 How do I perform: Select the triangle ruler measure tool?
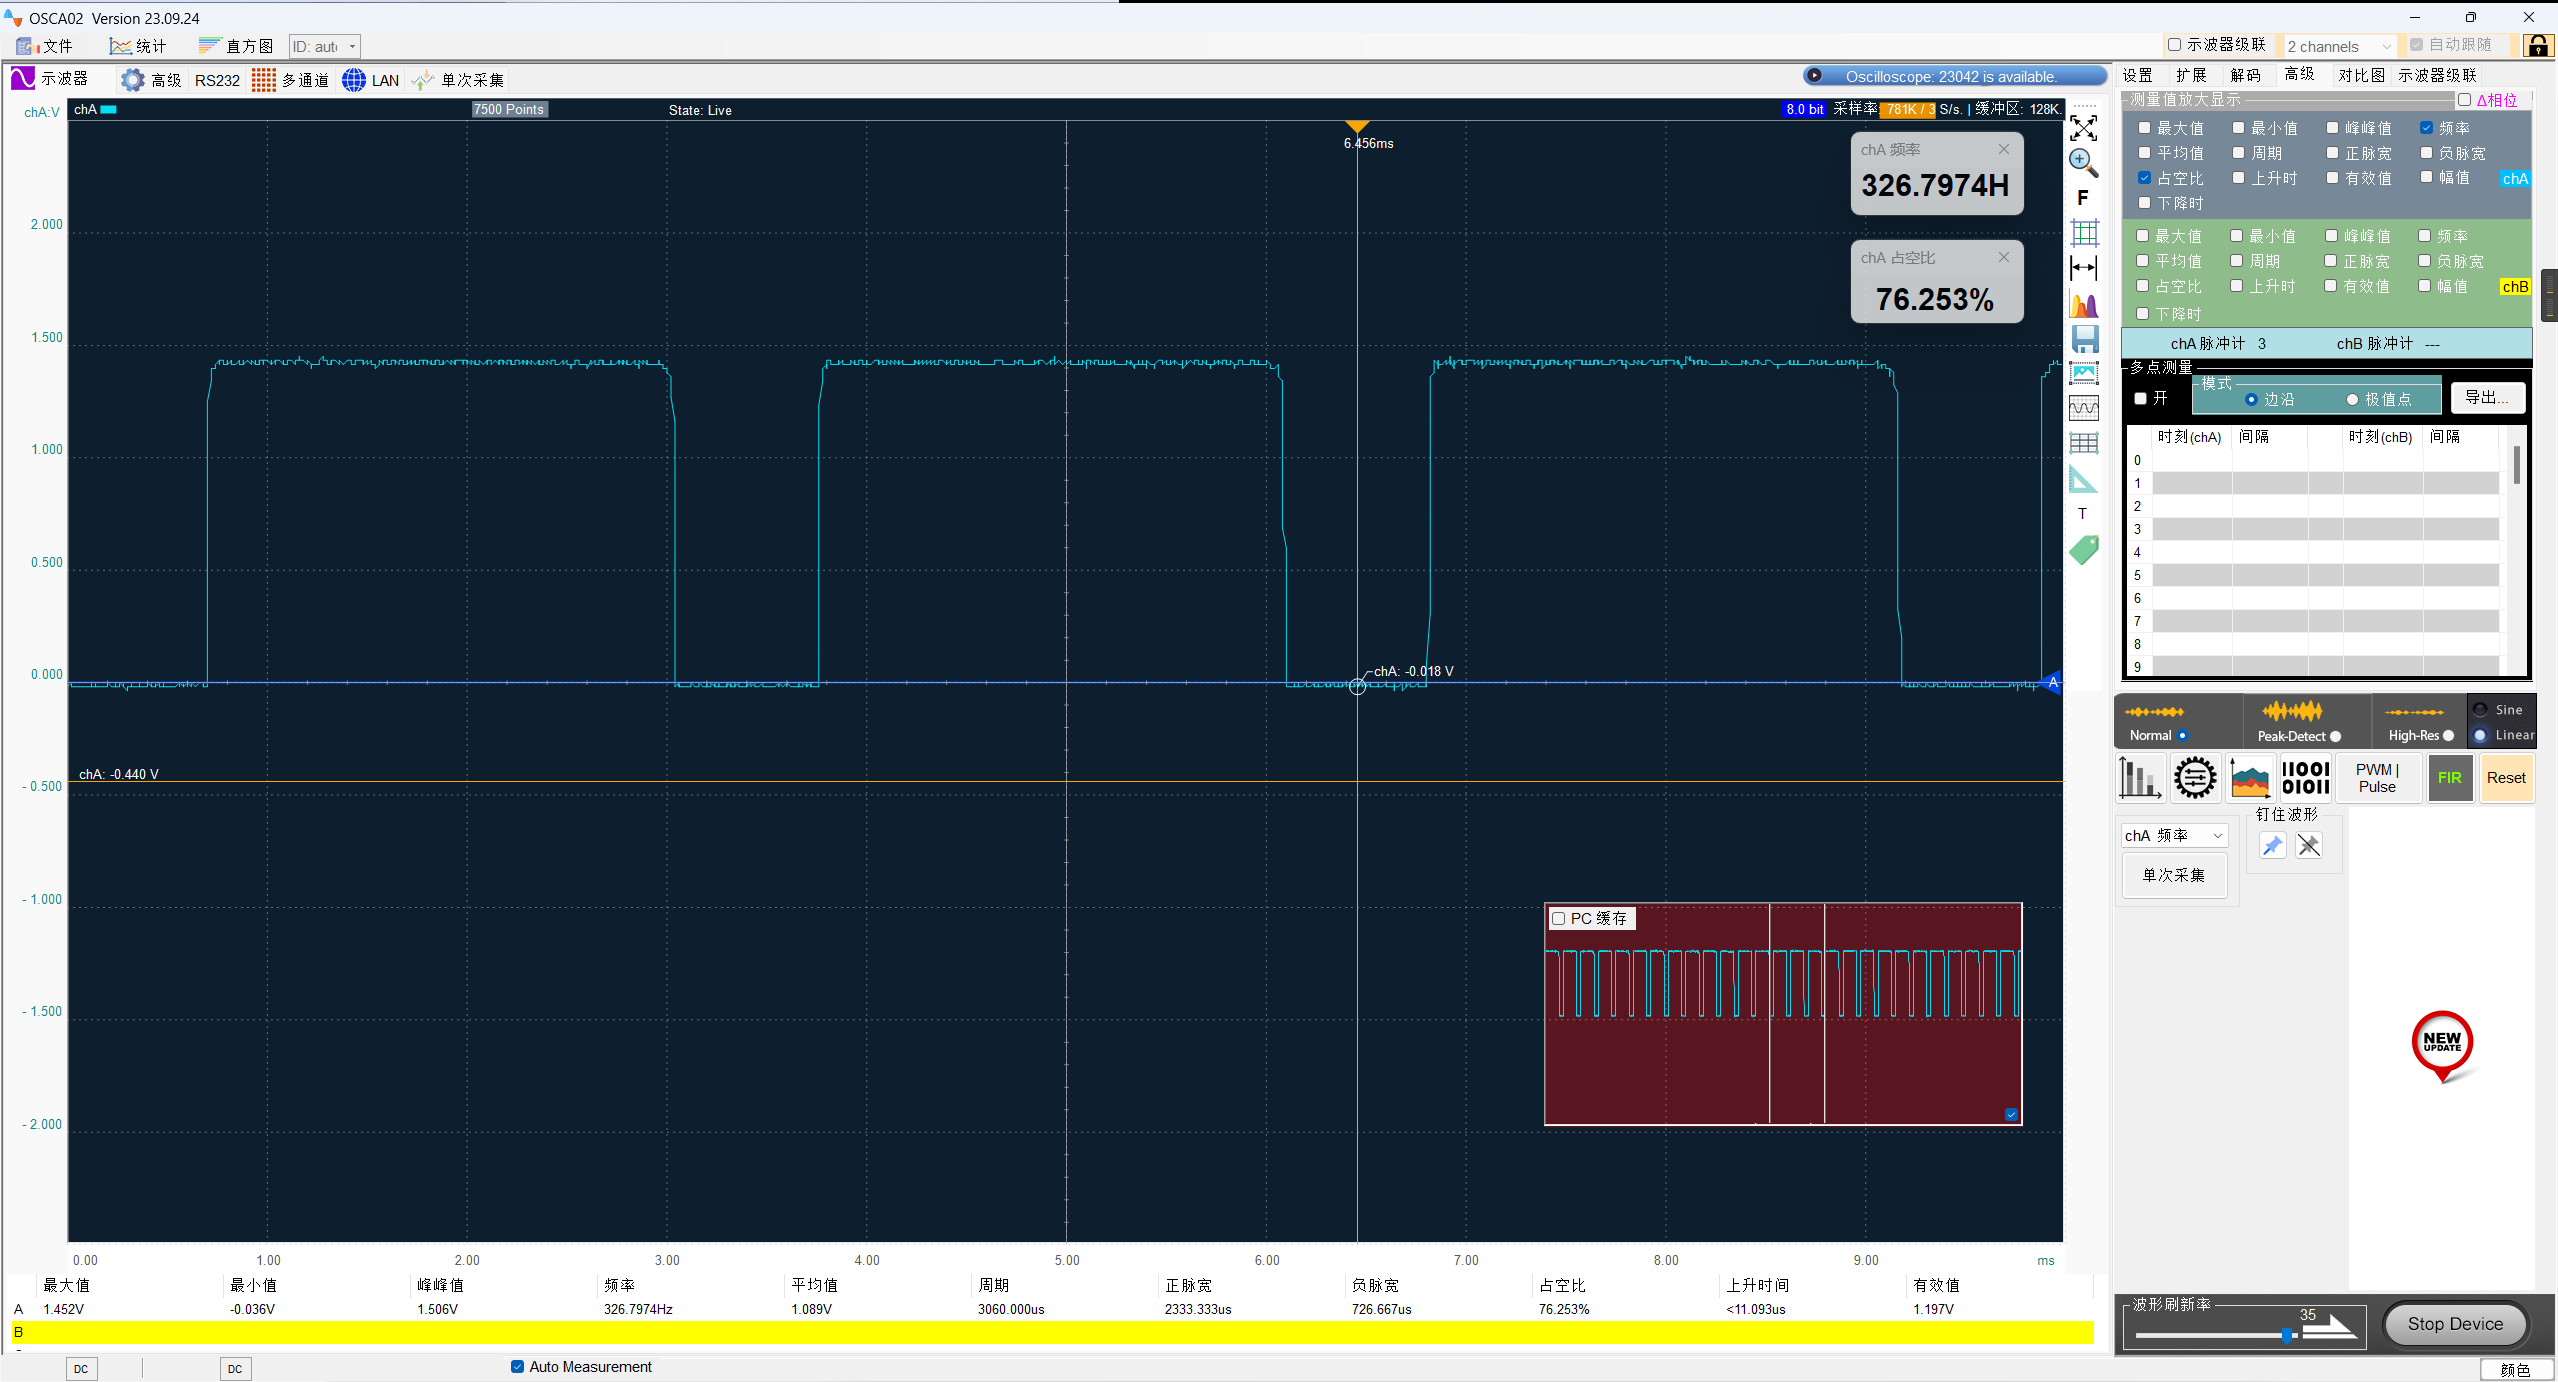2083,479
